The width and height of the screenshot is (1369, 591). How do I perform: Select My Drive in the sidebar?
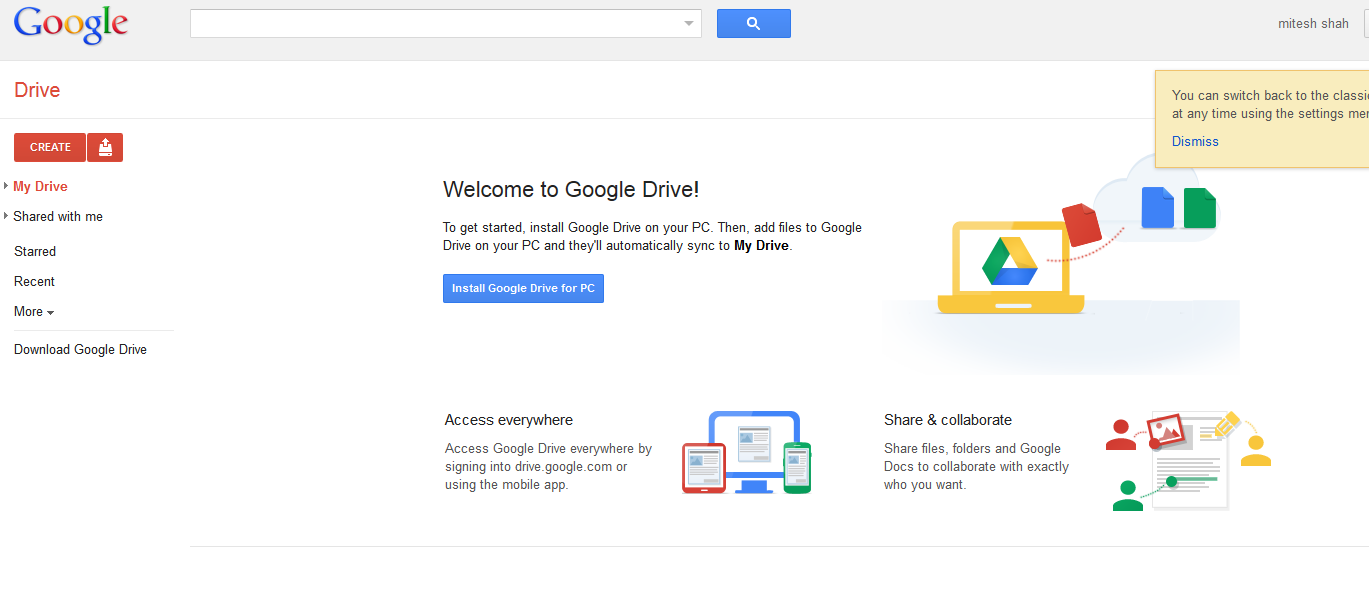[x=40, y=186]
